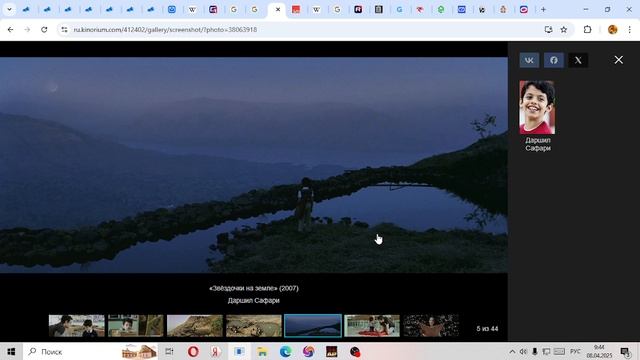Open Task View from the taskbar
This screenshot has width=640, height=360.
coord(169,351)
